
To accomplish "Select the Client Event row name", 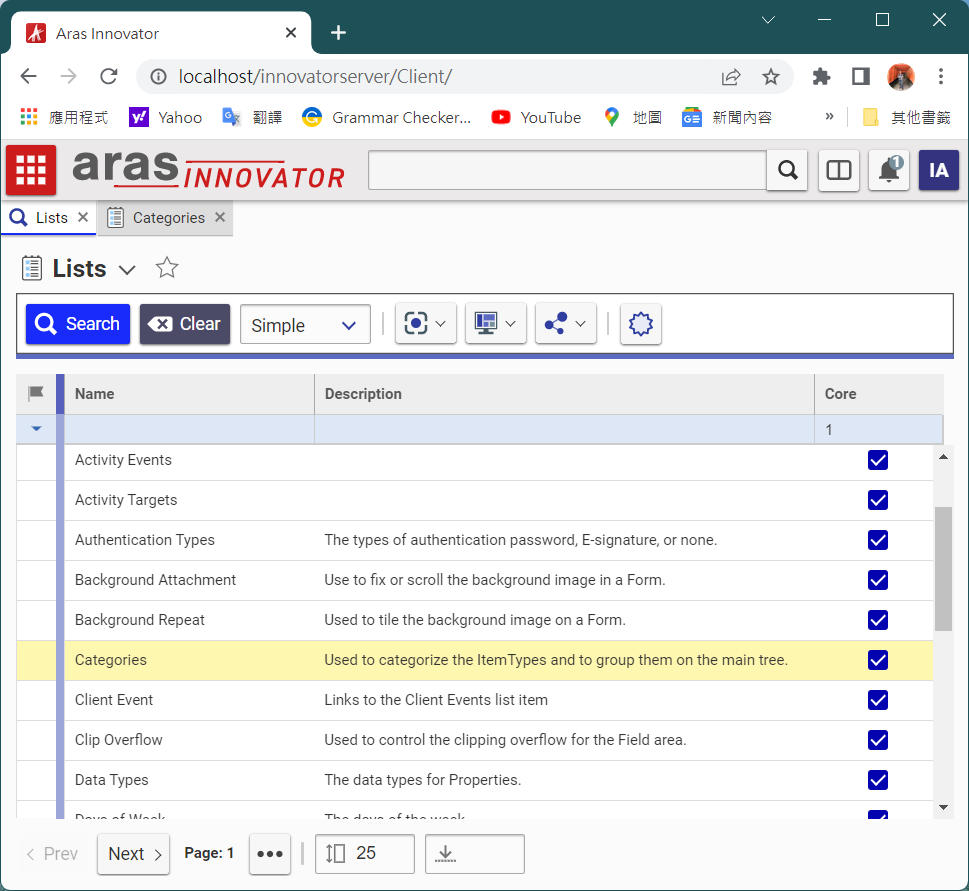I will click(114, 700).
